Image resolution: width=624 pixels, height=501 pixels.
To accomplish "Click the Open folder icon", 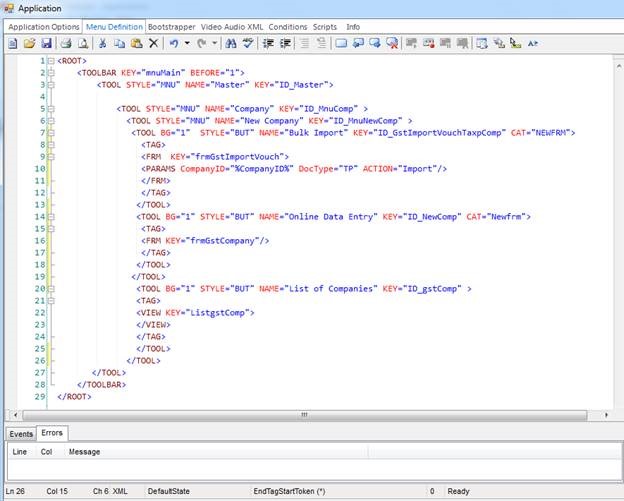I will (x=29, y=43).
